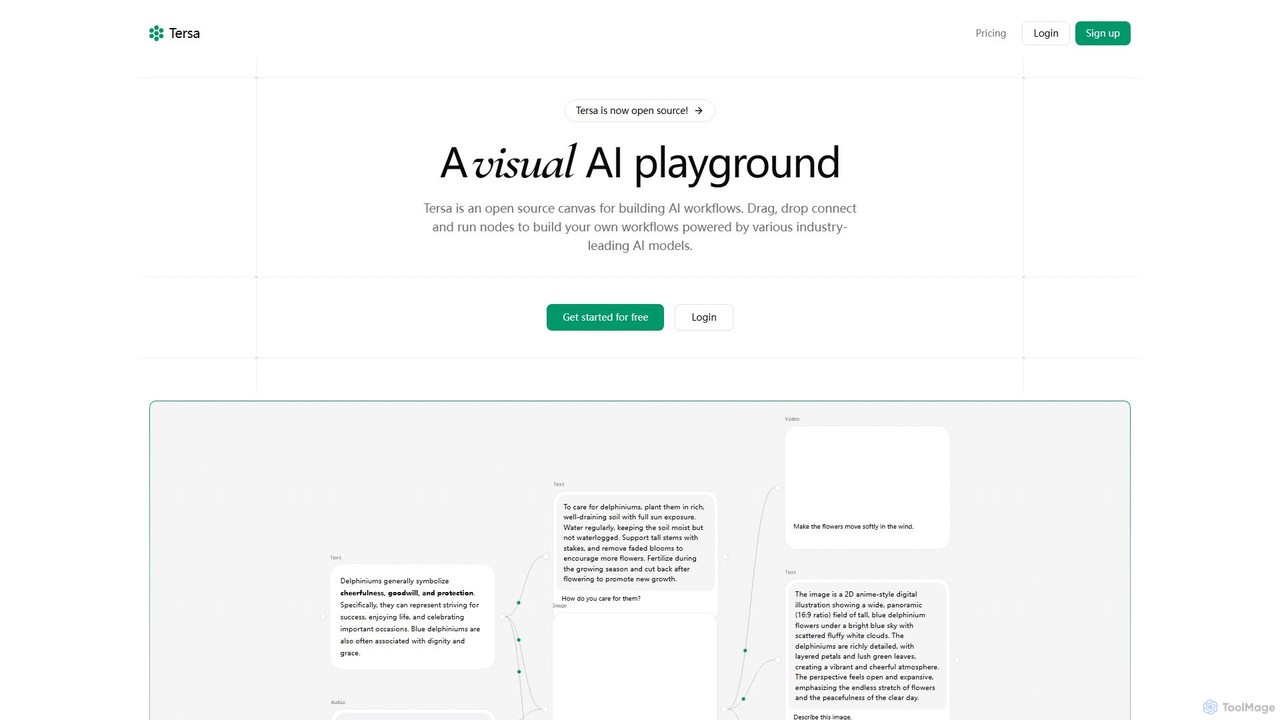This screenshot has height=720, width=1280.
Task: Click Get started for free
Action: point(605,317)
